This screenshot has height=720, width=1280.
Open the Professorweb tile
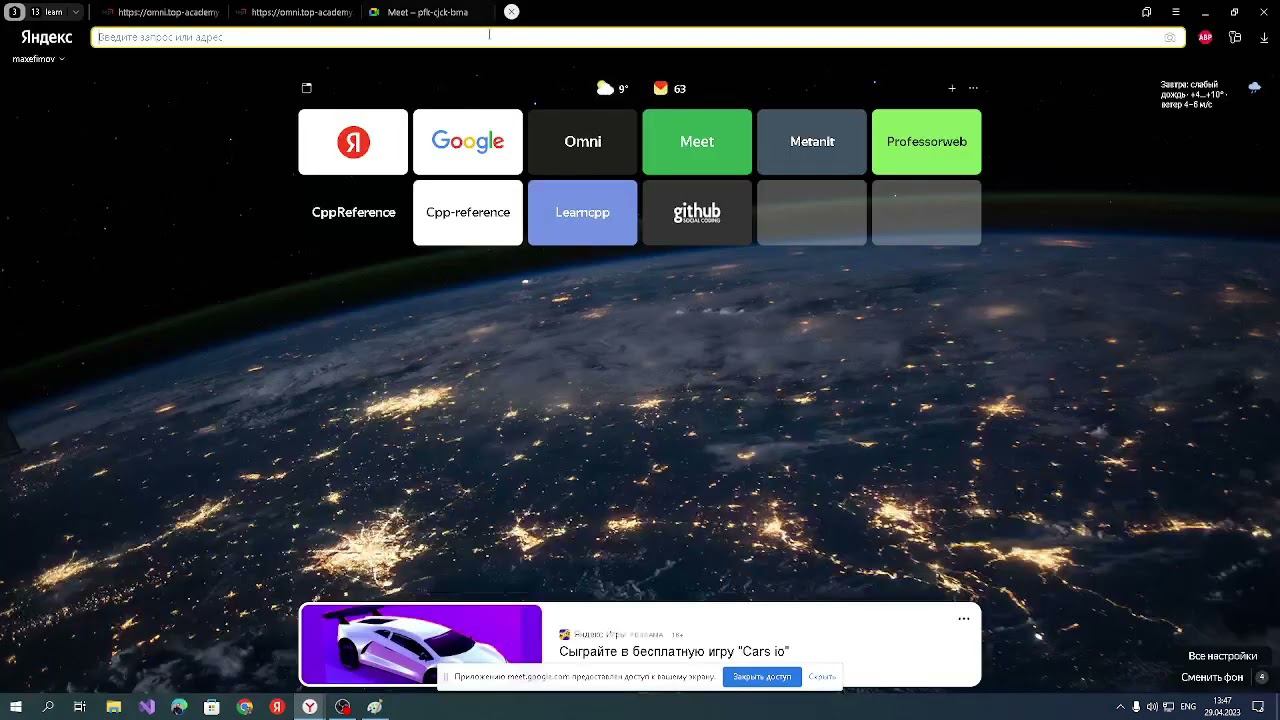point(927,142)
